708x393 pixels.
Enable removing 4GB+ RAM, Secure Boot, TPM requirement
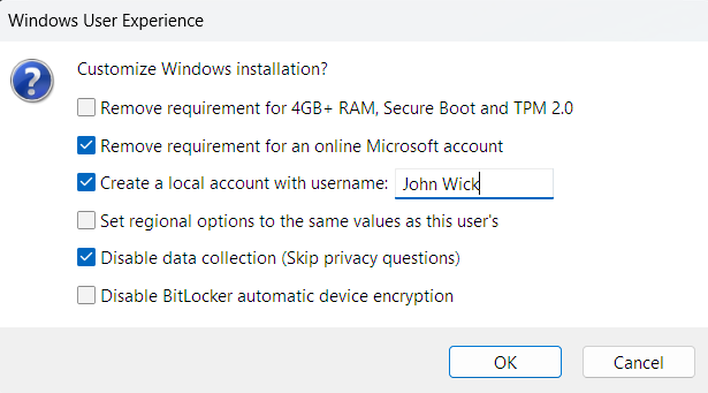(x=86, y=108)
